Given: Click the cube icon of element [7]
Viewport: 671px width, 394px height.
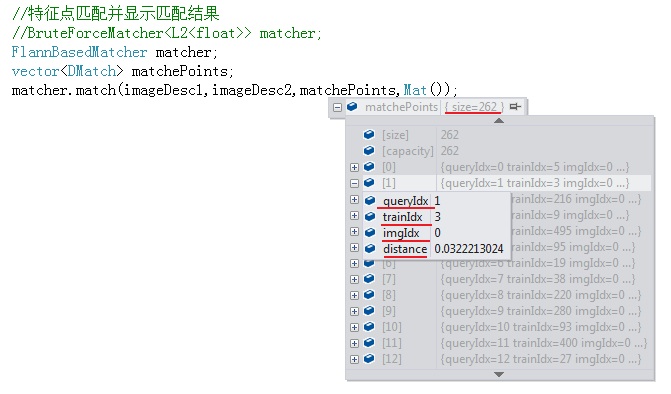Looking at the screenshot, I should click(369, 278).
